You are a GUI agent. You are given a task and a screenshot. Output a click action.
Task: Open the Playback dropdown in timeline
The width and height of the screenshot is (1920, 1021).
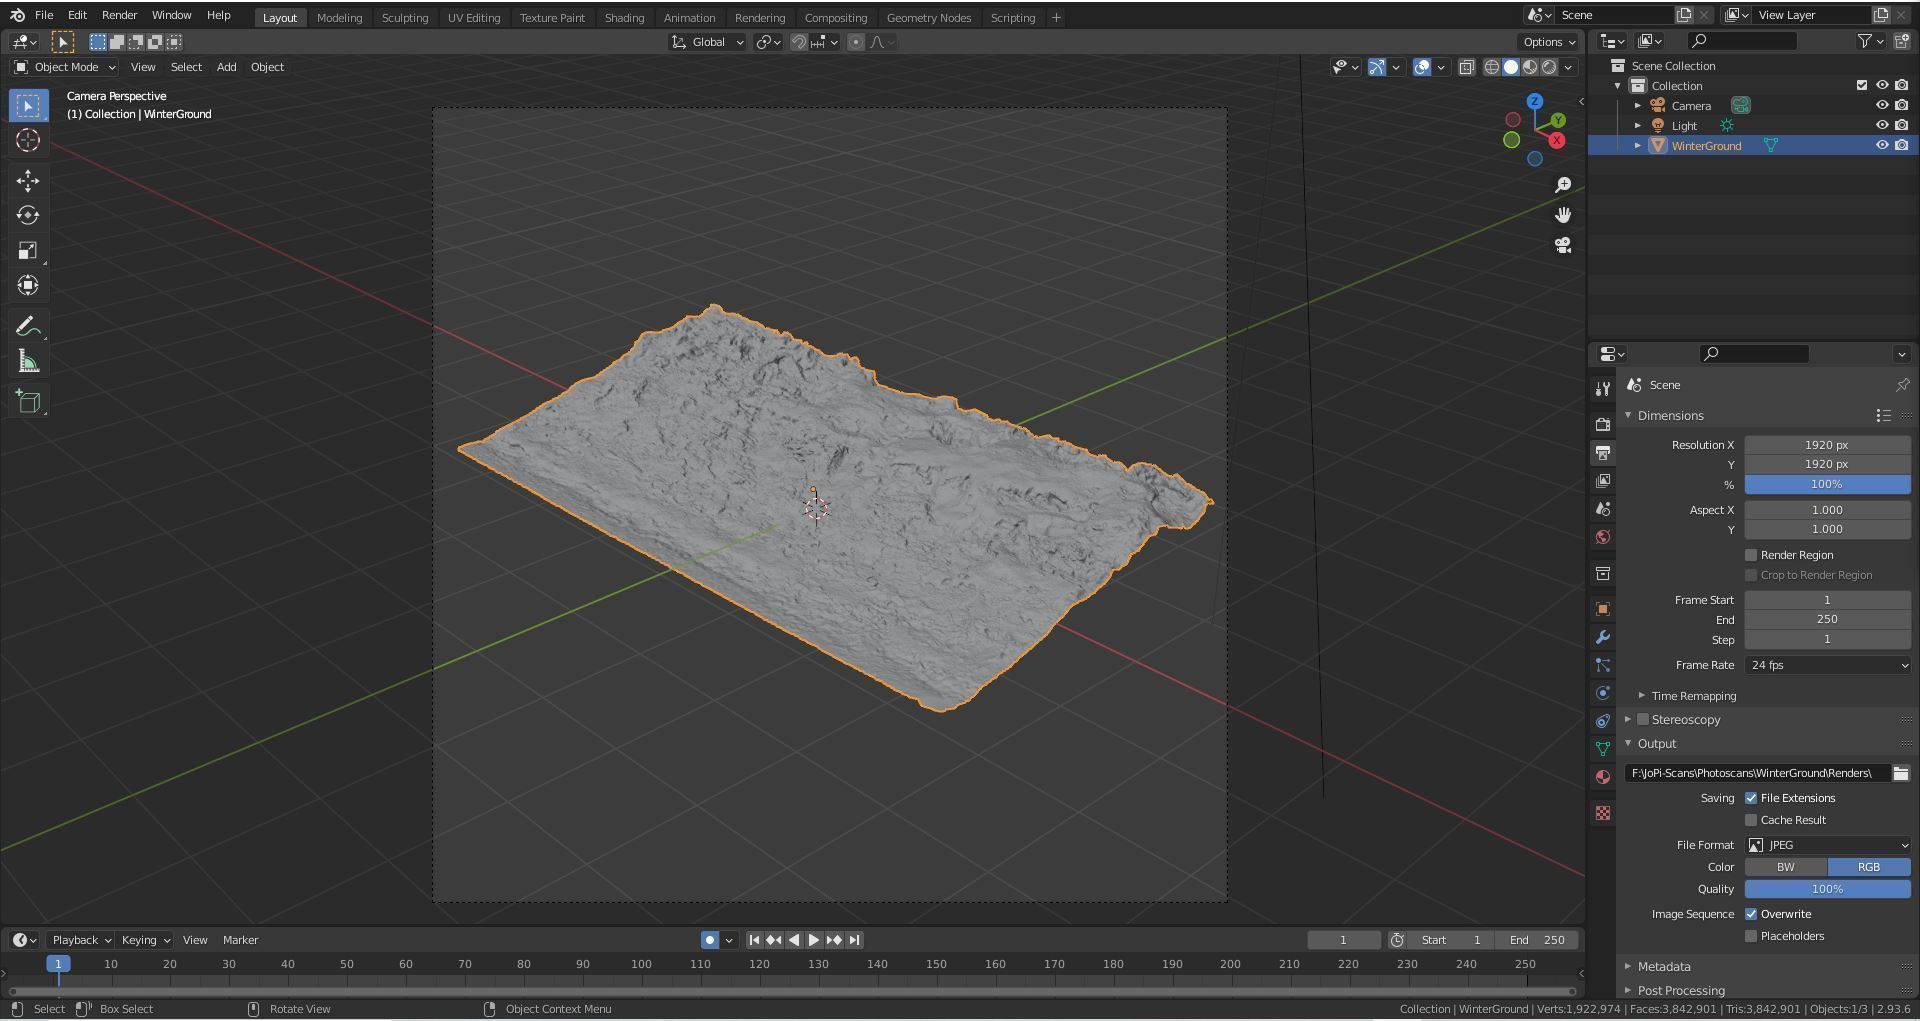click(80, 940)
